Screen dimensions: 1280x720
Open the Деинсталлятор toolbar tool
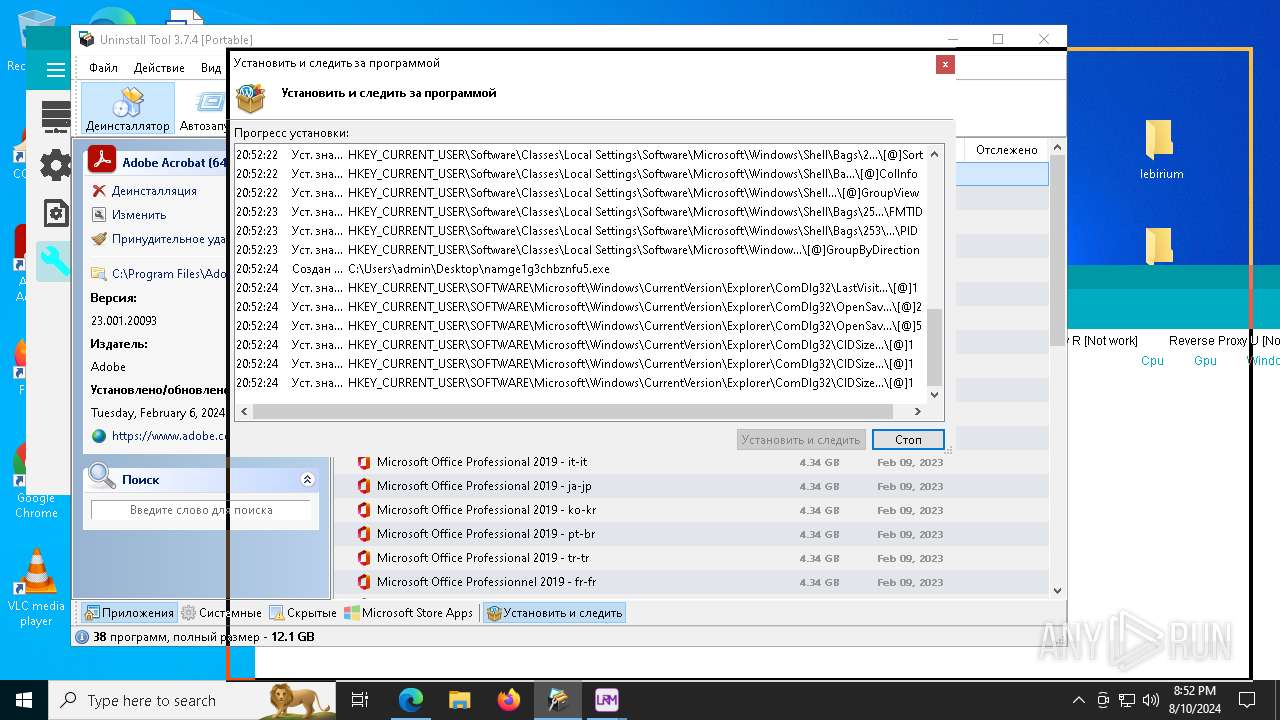[x=127, y=108]
